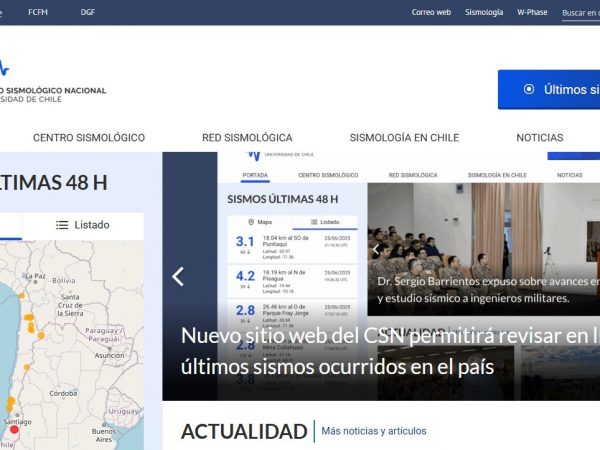Click the Últimos sismos blue button
This screenshot has height=450, width=600.
(549, 90)
